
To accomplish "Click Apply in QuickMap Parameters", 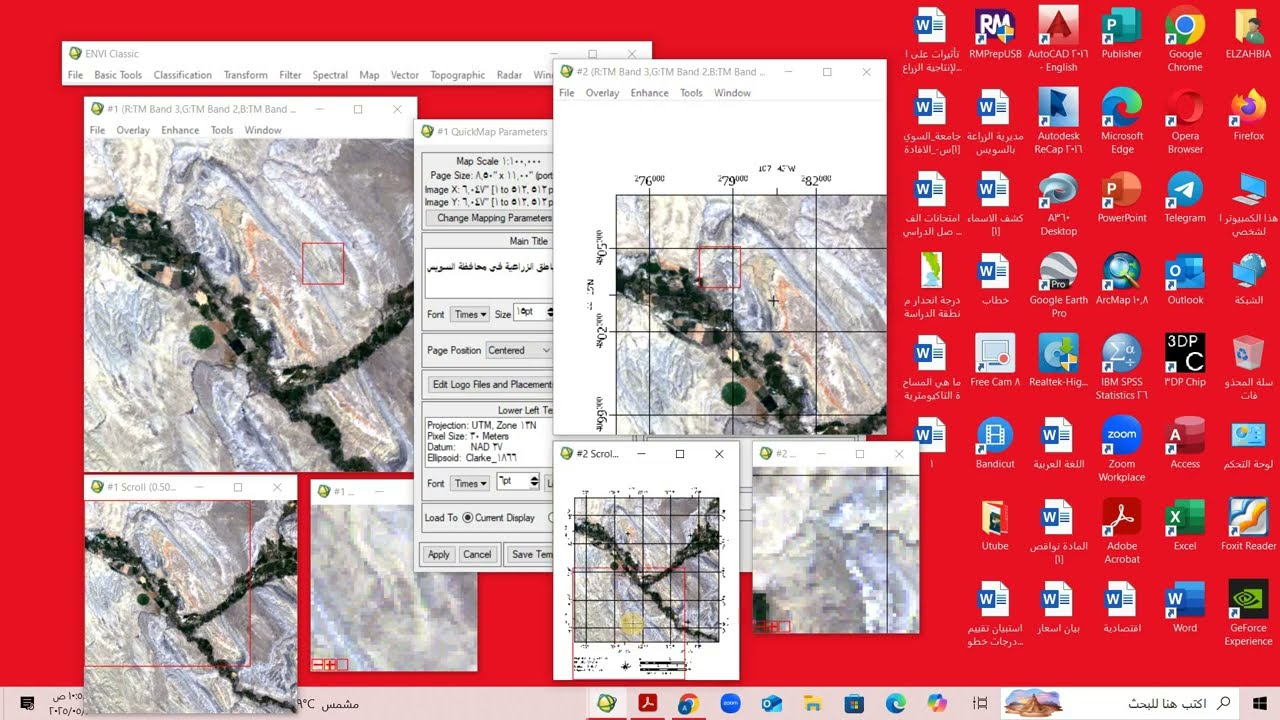I will point(439,554).
